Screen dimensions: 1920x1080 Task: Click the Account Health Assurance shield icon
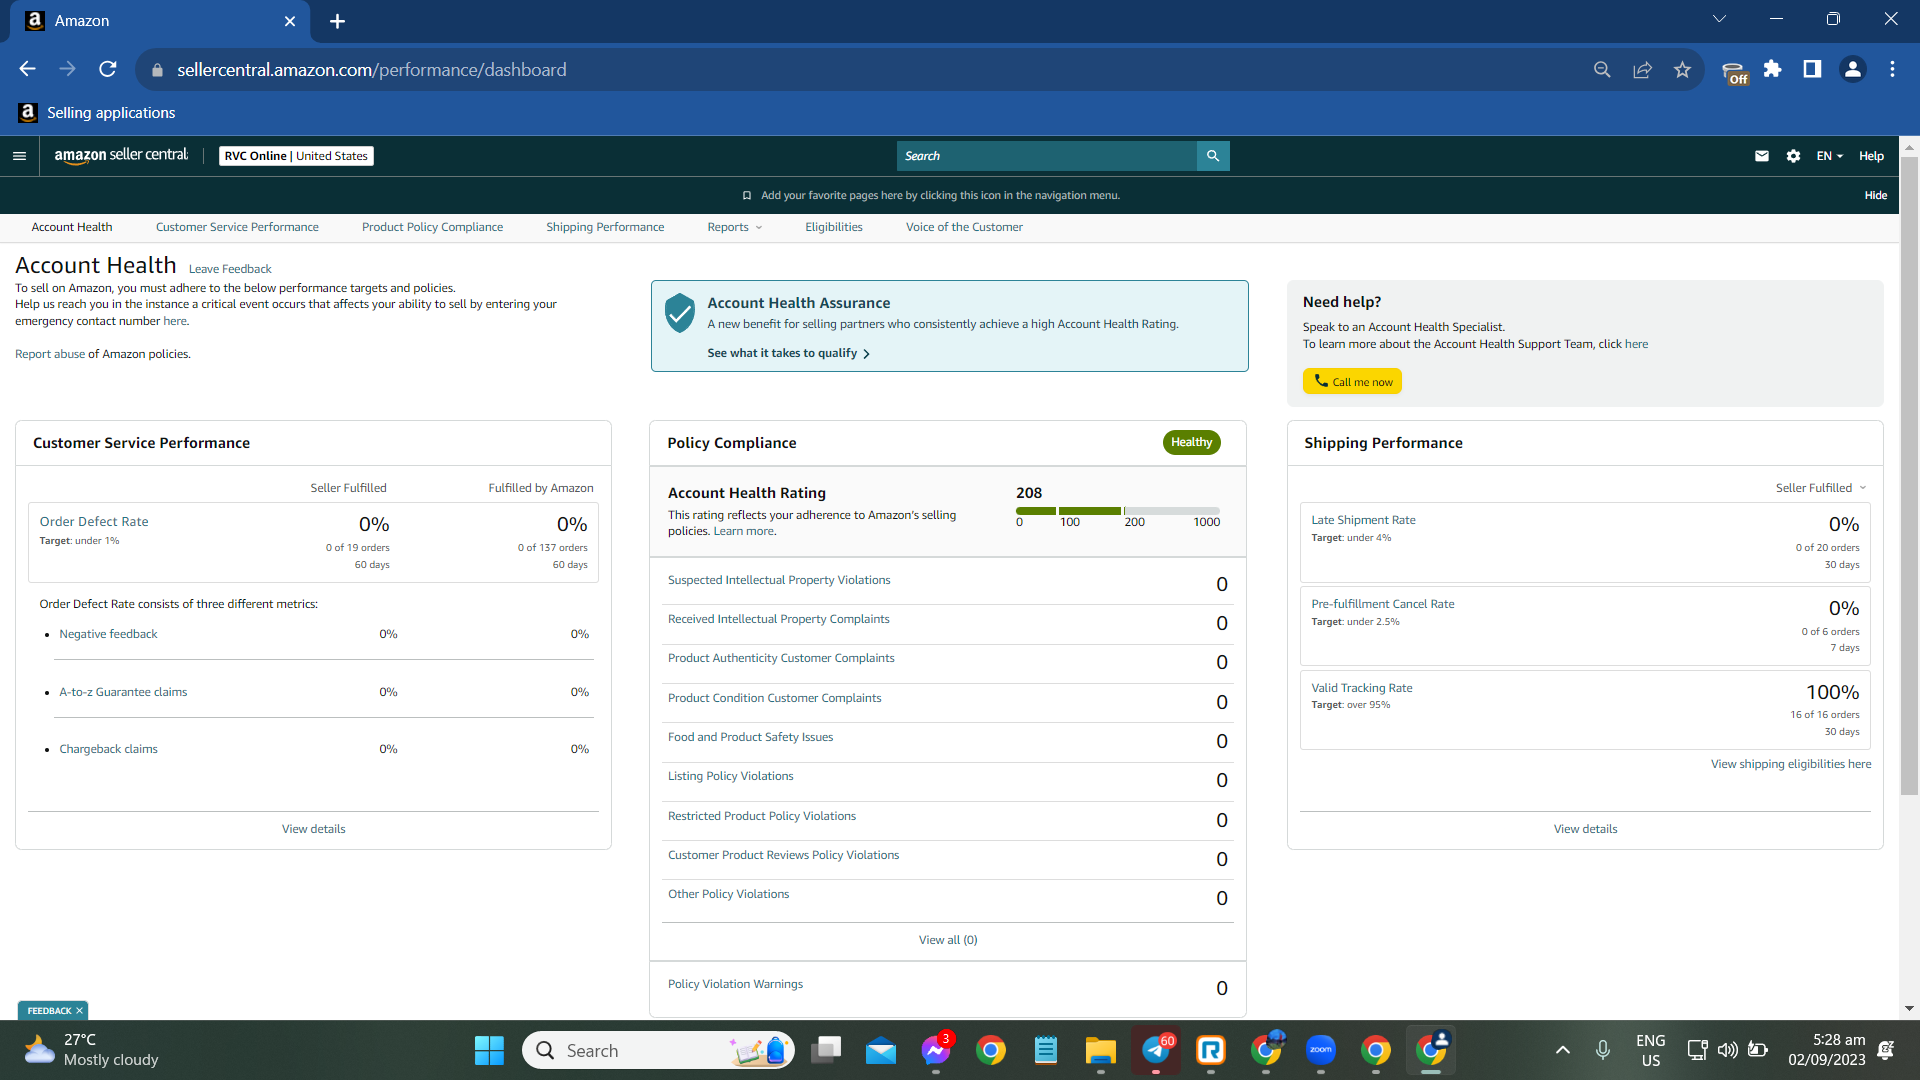pos(680,313)
